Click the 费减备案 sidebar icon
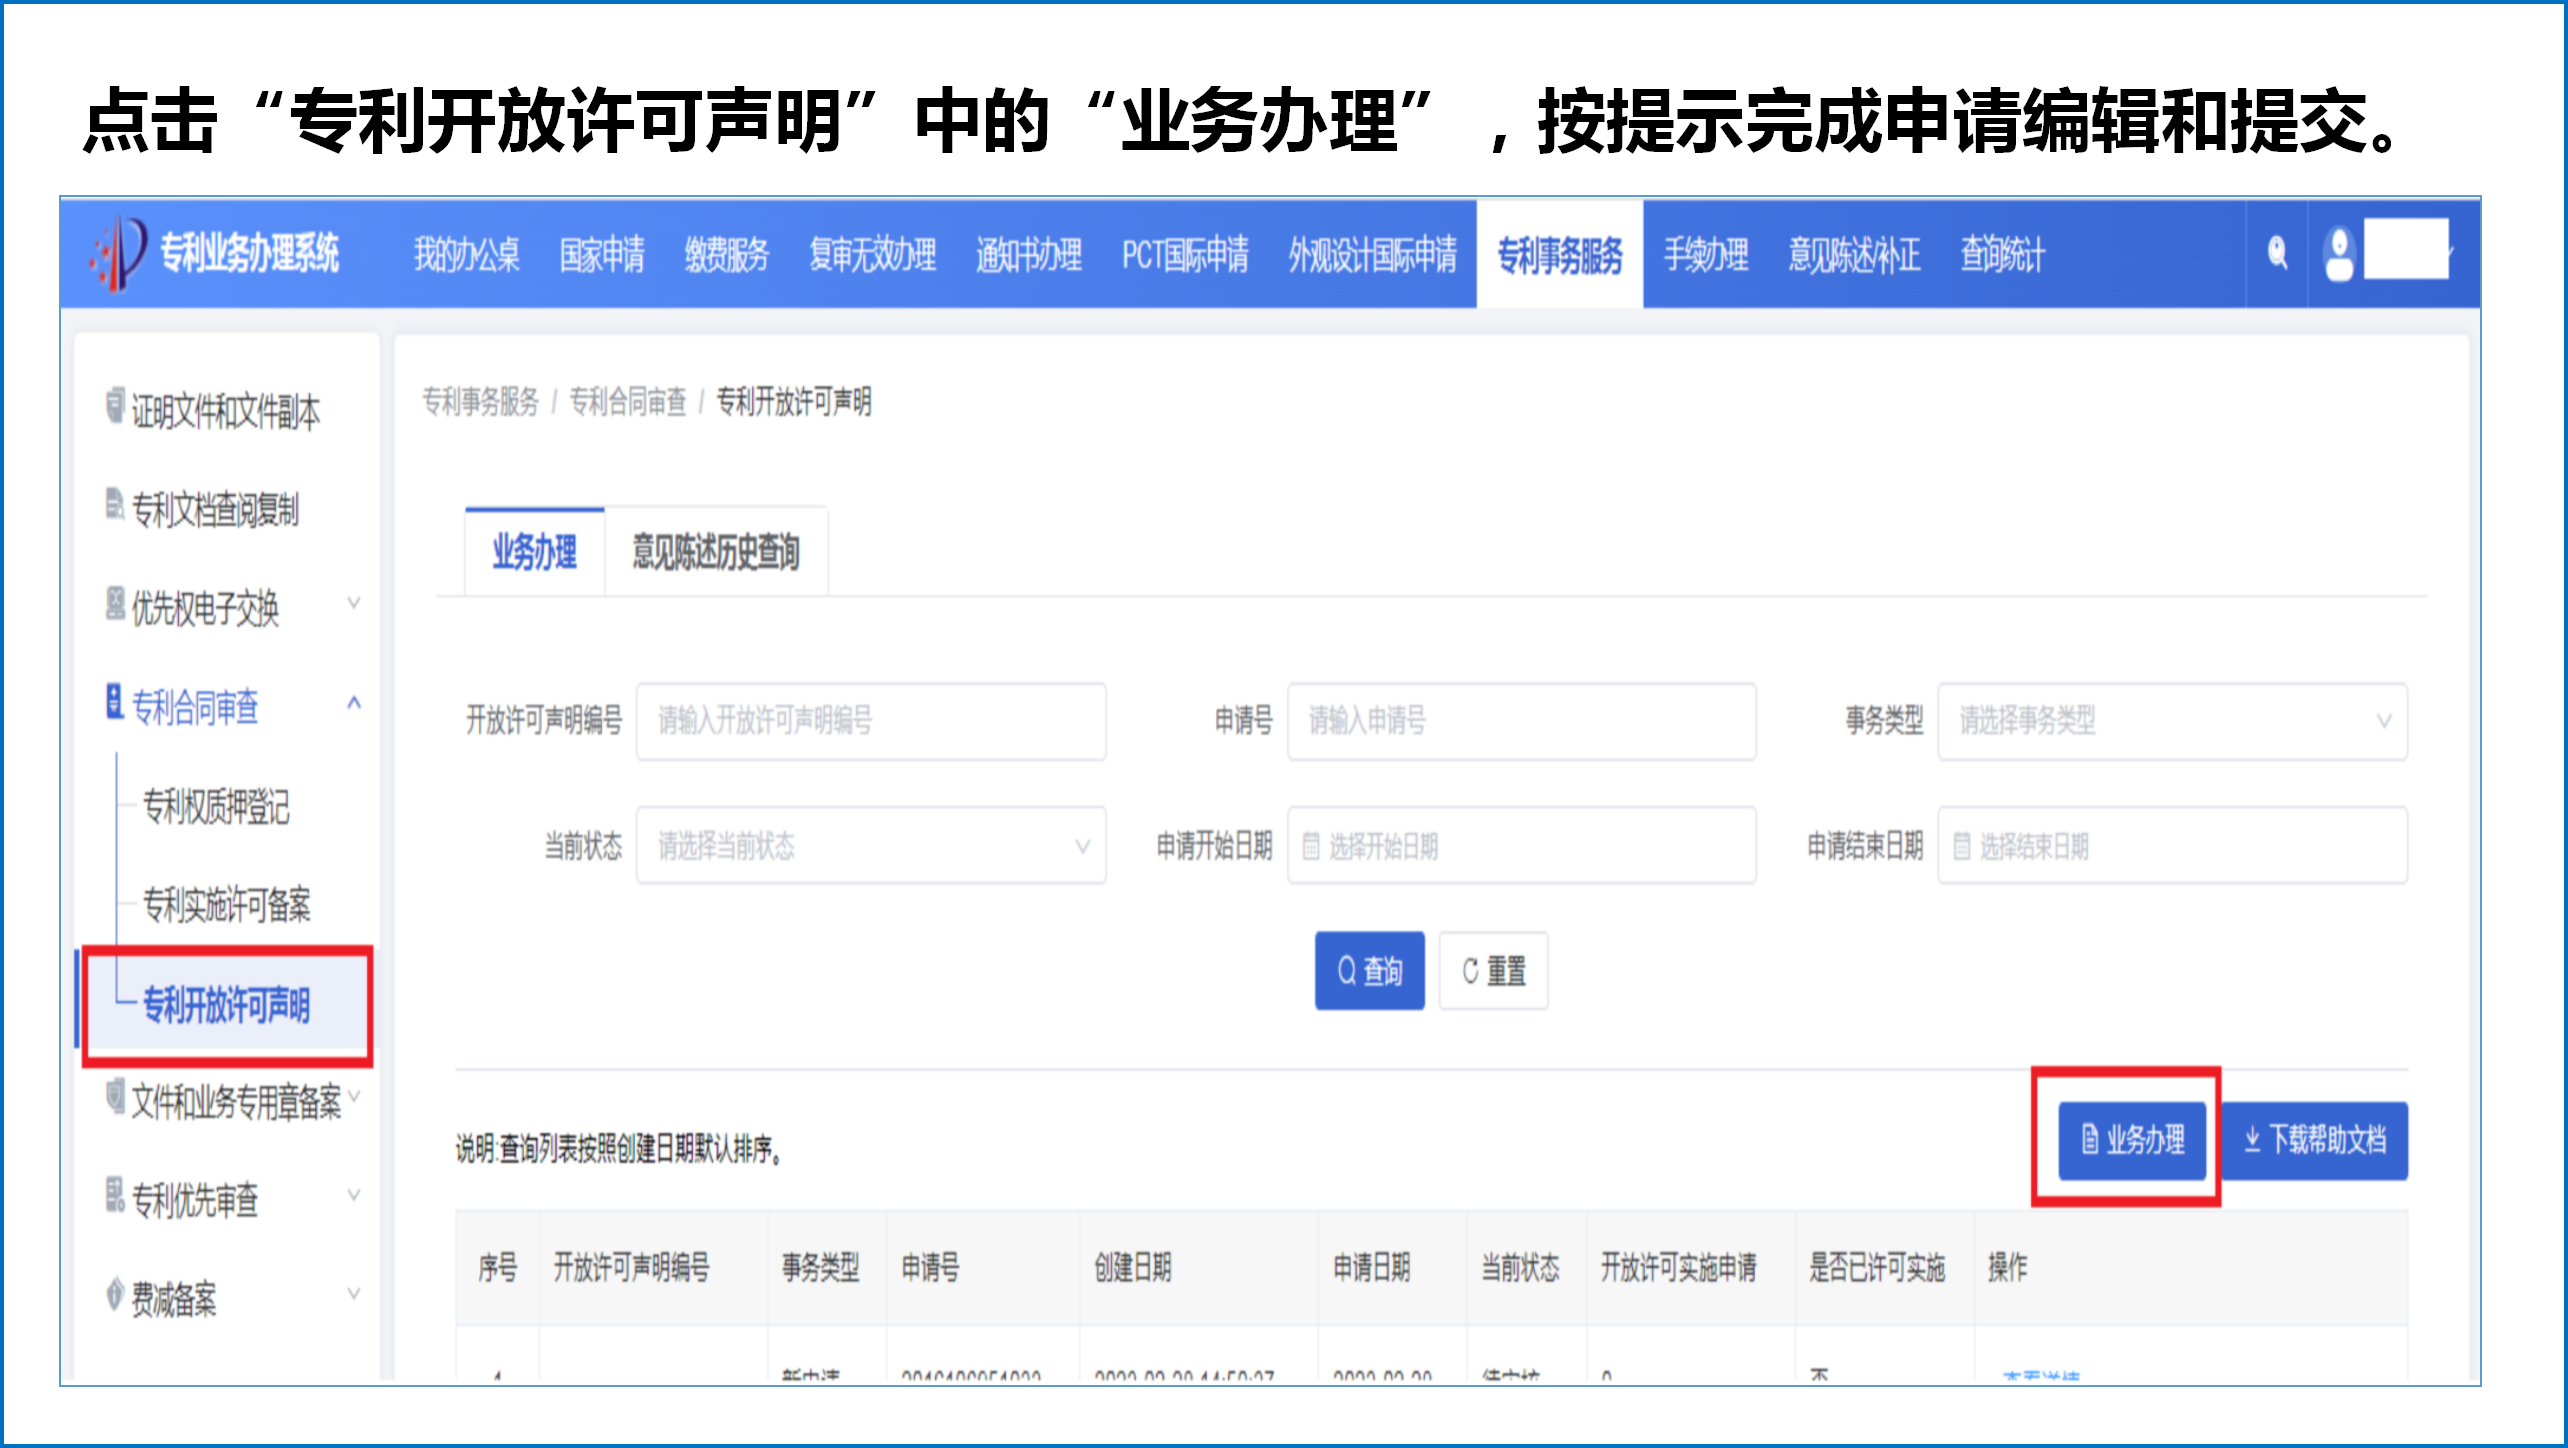Viewport: 2568px width, 1448px height. (x=115, y=1294)
